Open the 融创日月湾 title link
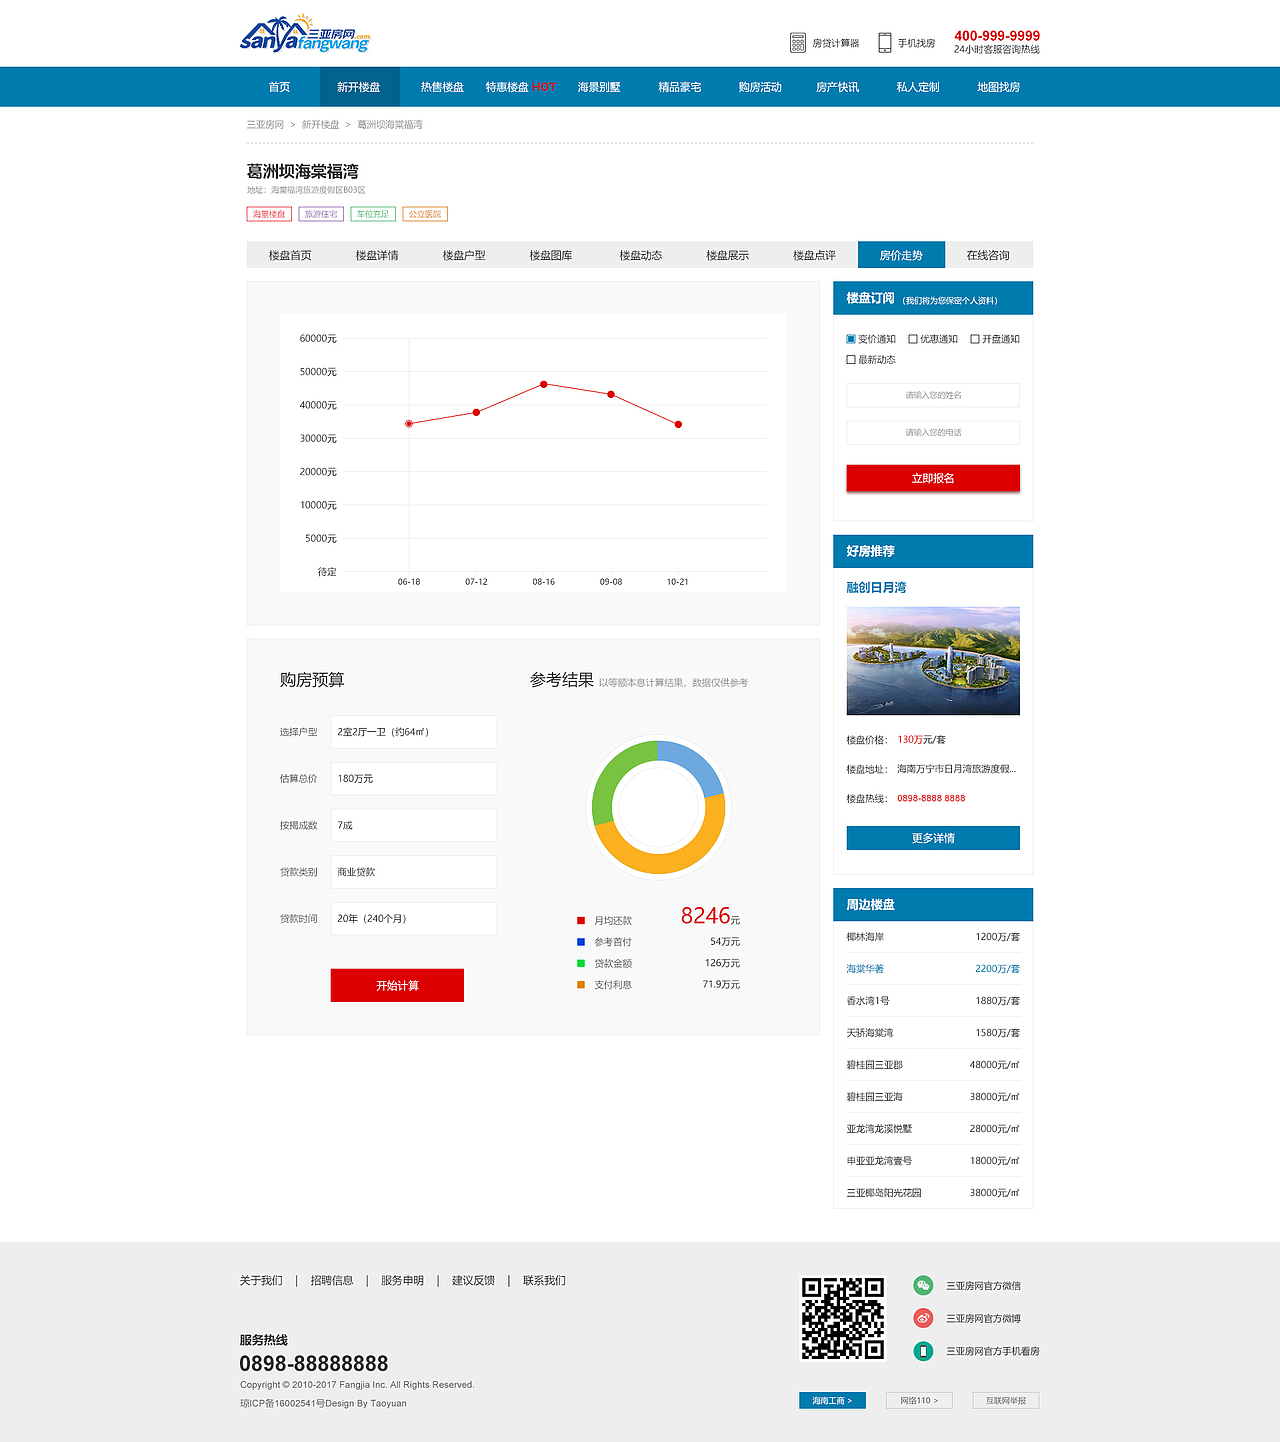The height and width of the screenshot is (1442, 1280). tap(876, 588)
